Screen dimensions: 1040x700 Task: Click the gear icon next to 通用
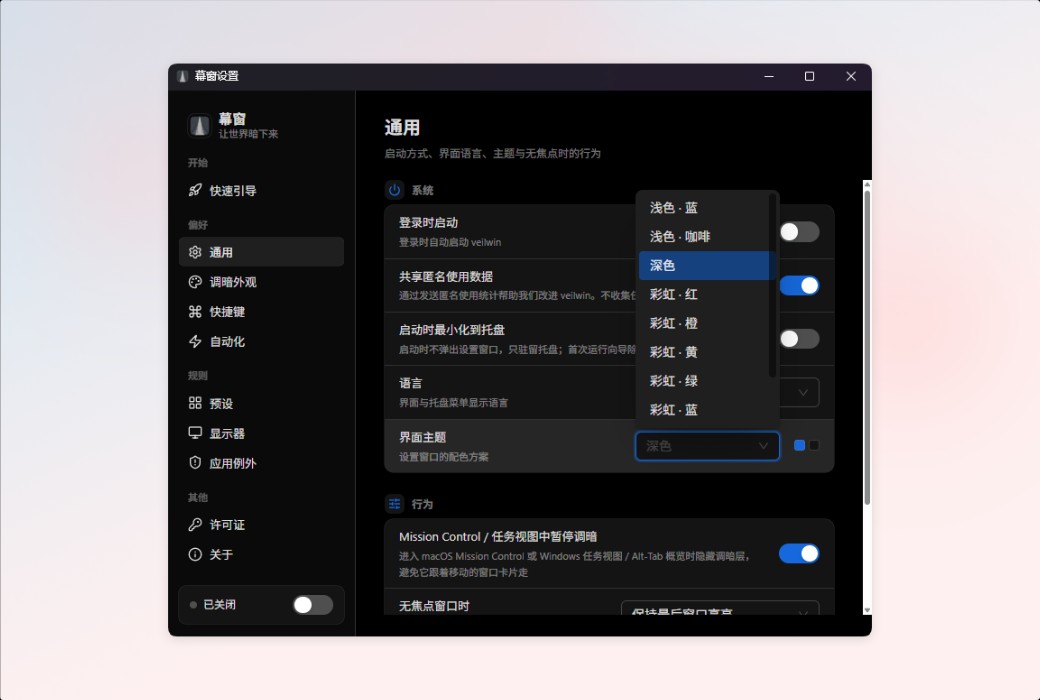point(195,252)
